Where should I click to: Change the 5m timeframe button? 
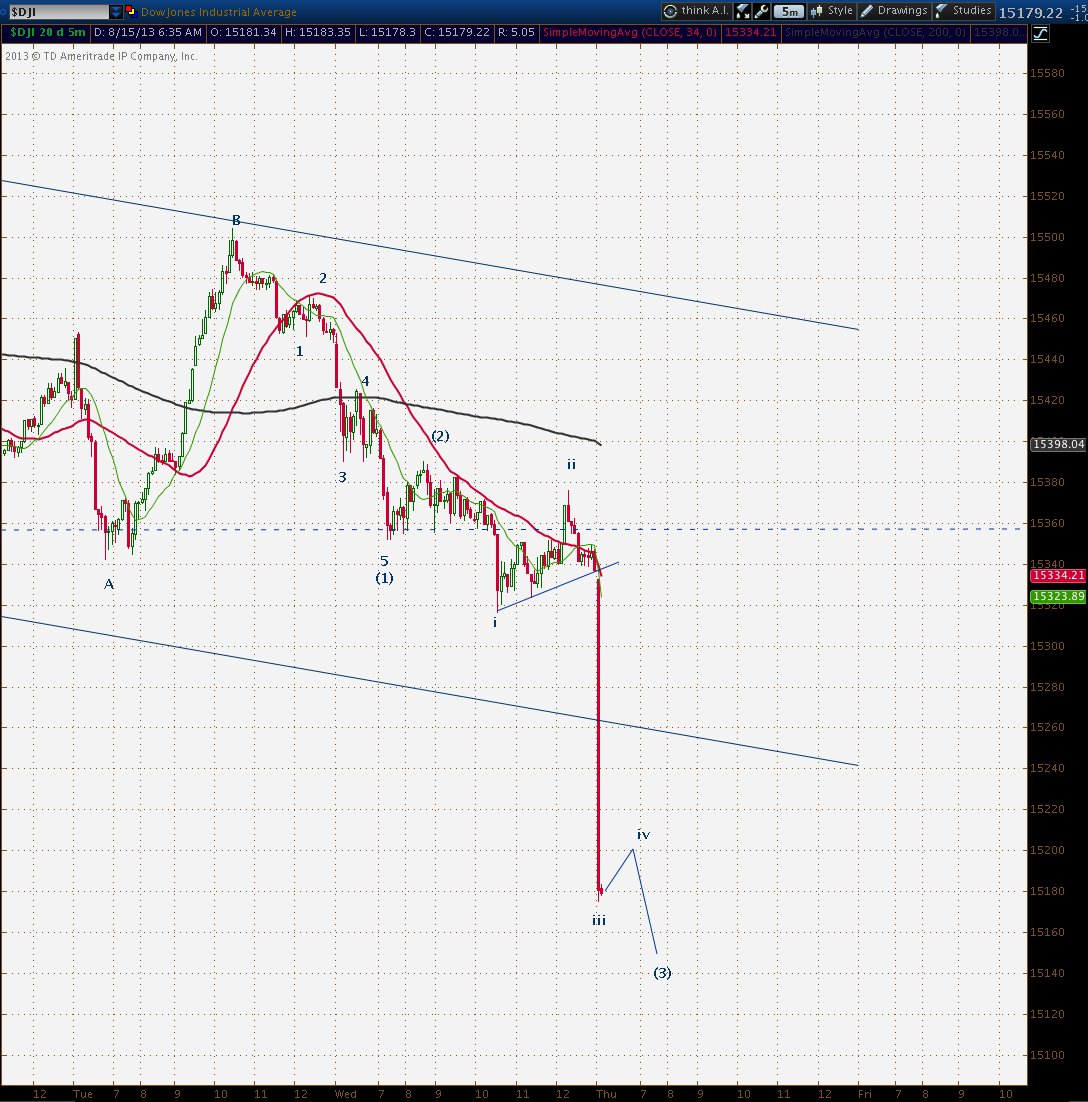[789, 11]
